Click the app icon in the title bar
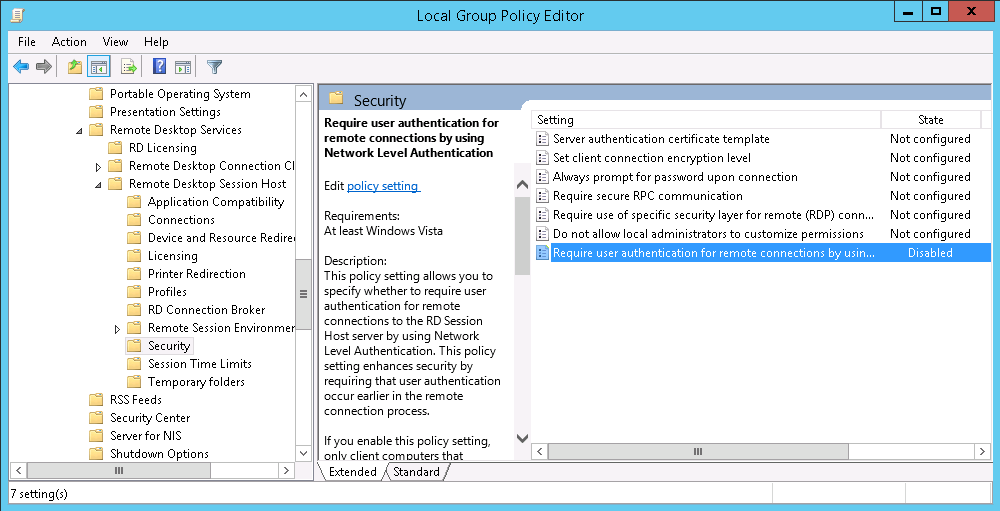The height and width of the screenshot is (511, 1000). [x=17, y=14]
